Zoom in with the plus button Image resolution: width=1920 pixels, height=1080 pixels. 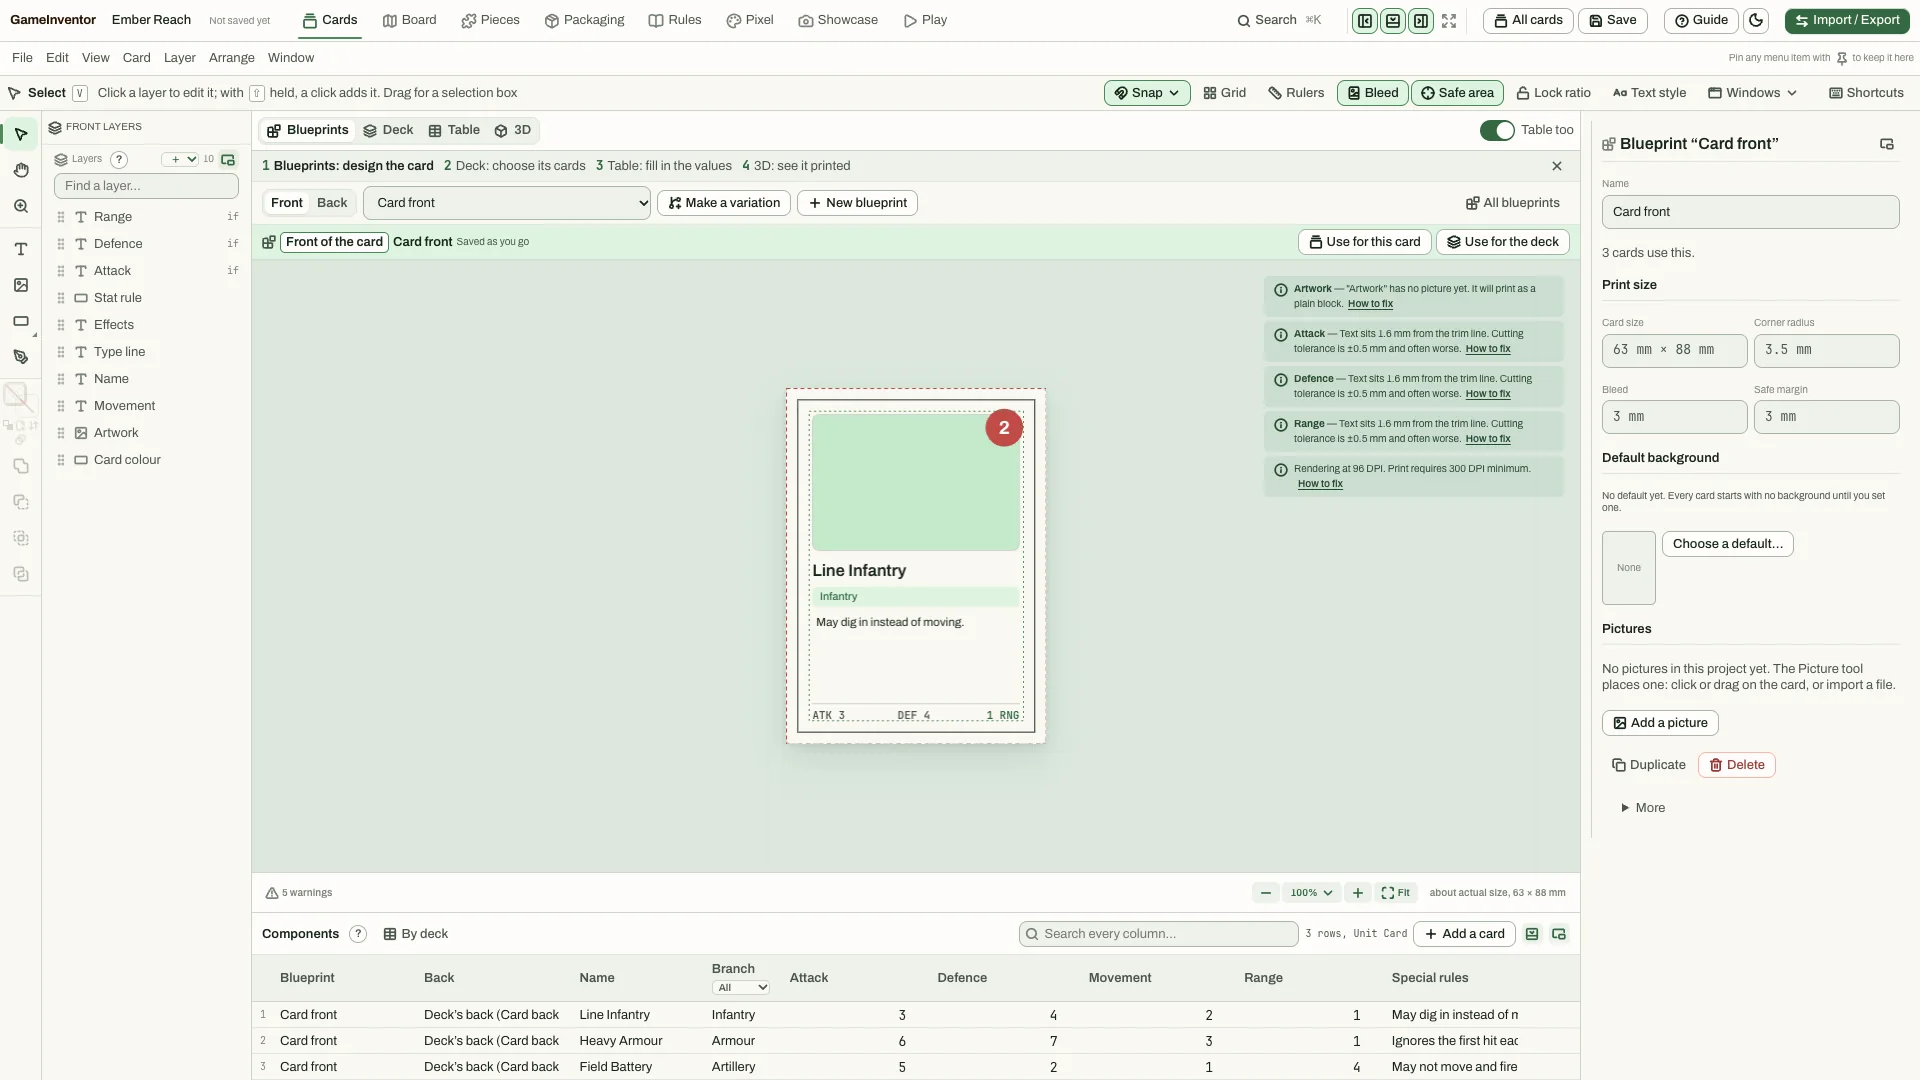[1357, 893]
